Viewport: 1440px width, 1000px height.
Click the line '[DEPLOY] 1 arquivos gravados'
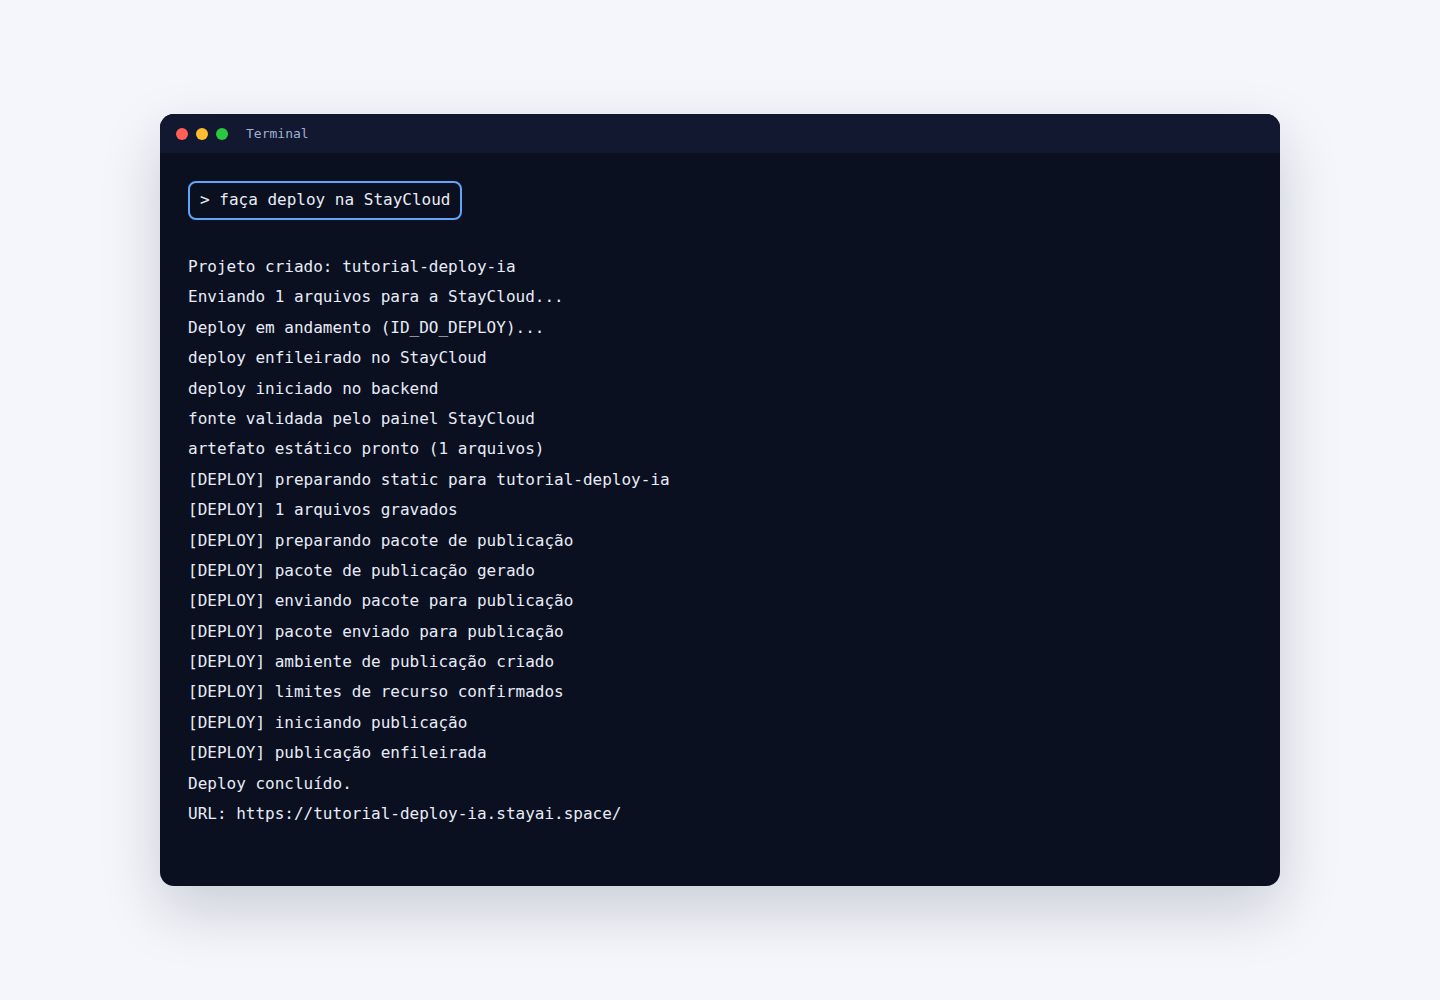point(323,510)
